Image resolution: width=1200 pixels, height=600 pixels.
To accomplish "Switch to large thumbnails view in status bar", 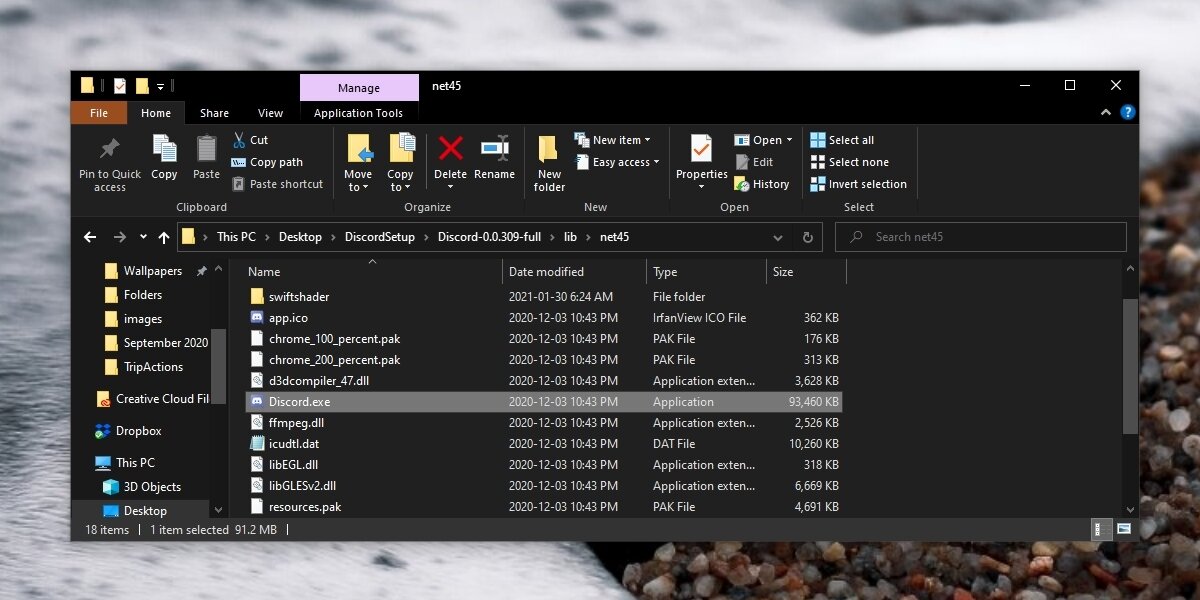I will [1123, 529].
